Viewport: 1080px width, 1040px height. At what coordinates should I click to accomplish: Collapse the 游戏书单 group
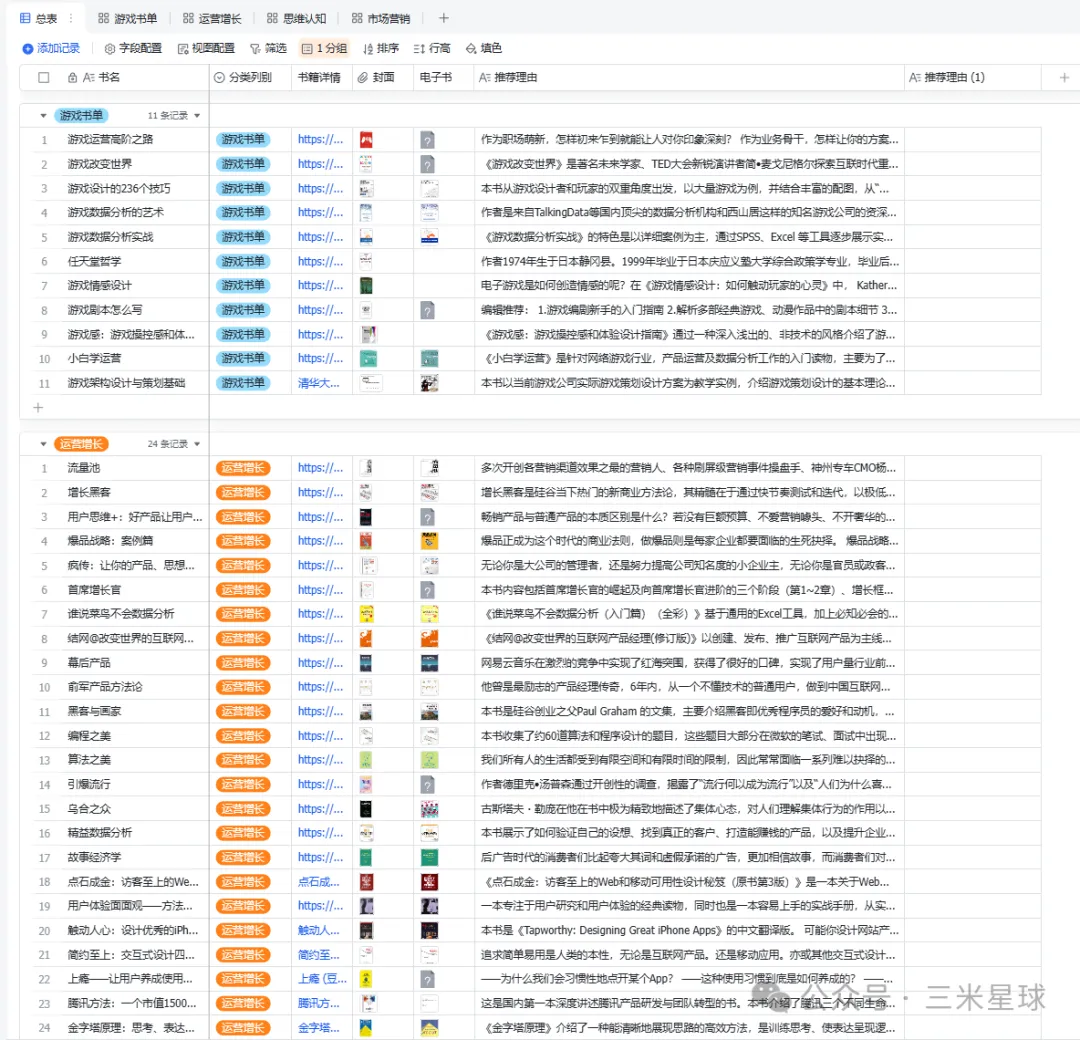click(x=43, y=115)
